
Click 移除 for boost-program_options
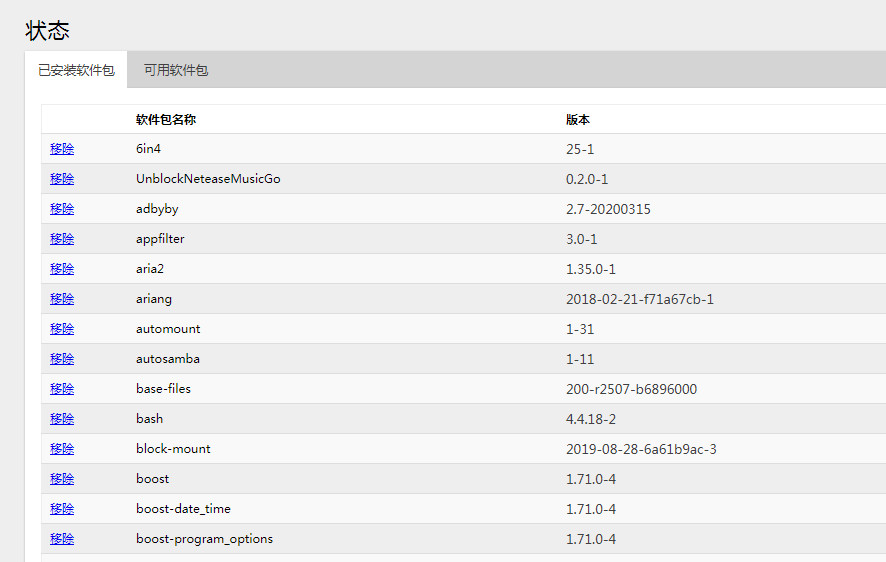click(x=62, y=539)
